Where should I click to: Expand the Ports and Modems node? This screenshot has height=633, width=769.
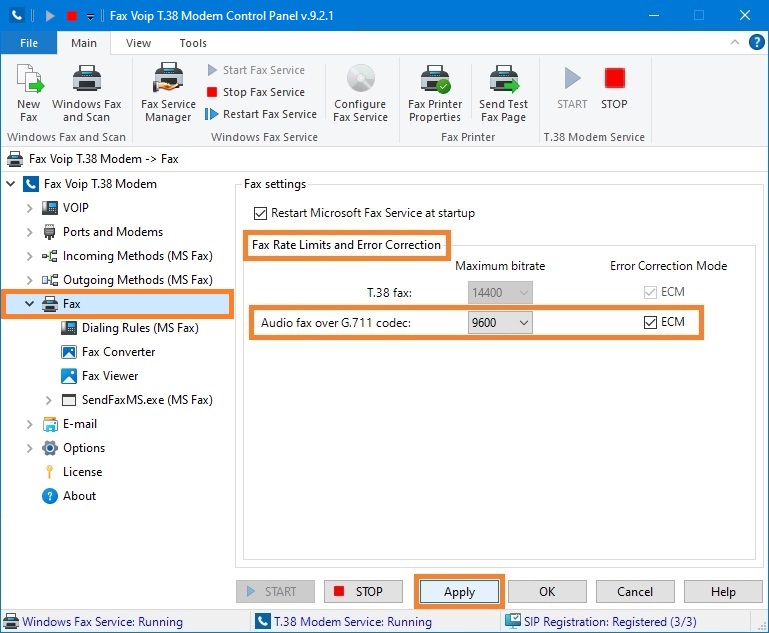point(30,232)
